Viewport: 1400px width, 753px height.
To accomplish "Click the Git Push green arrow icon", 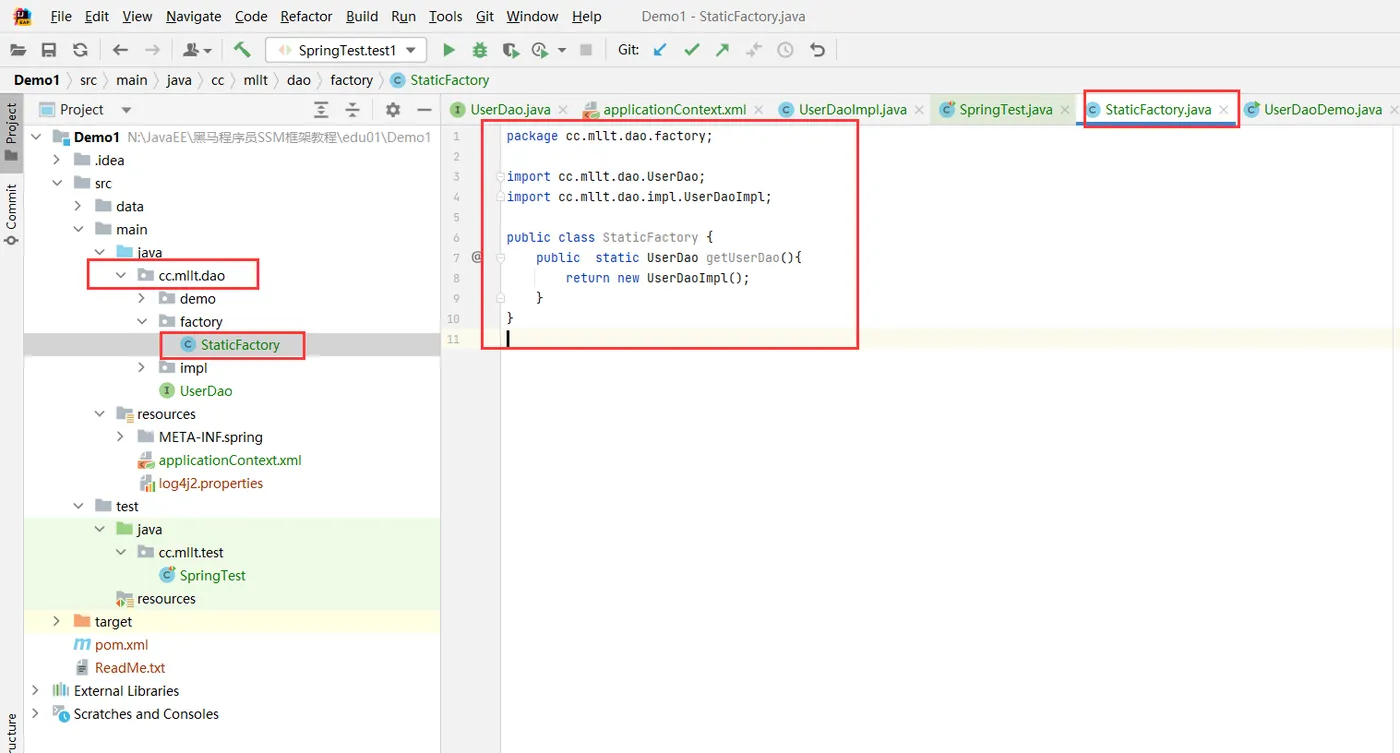I will click(x=723, y=50).
